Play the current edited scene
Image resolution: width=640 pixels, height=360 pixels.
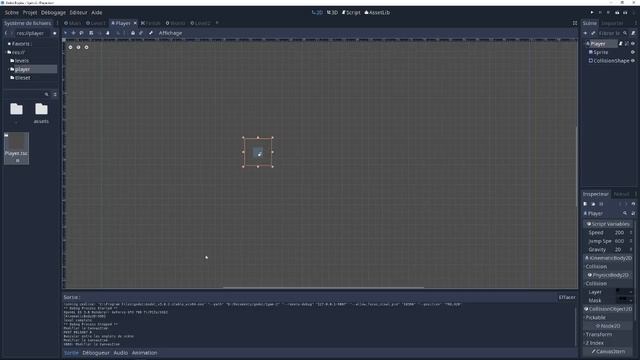[x=617, y=13]
